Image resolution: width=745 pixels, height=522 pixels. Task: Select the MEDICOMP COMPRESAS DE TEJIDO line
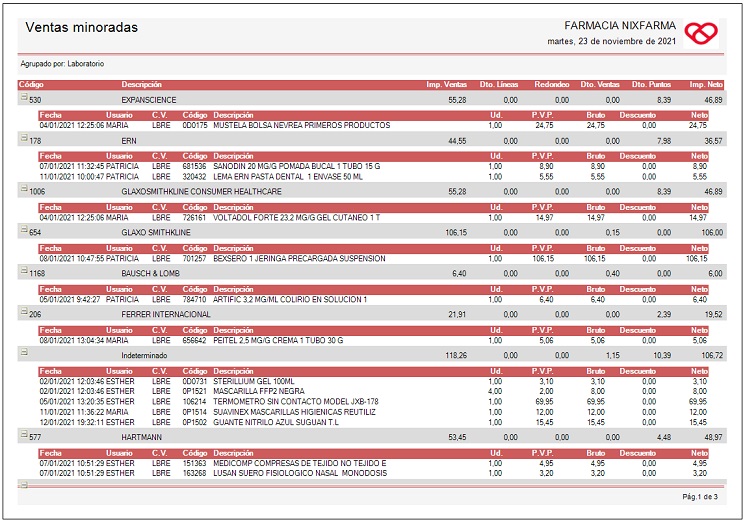click(373, 463)
